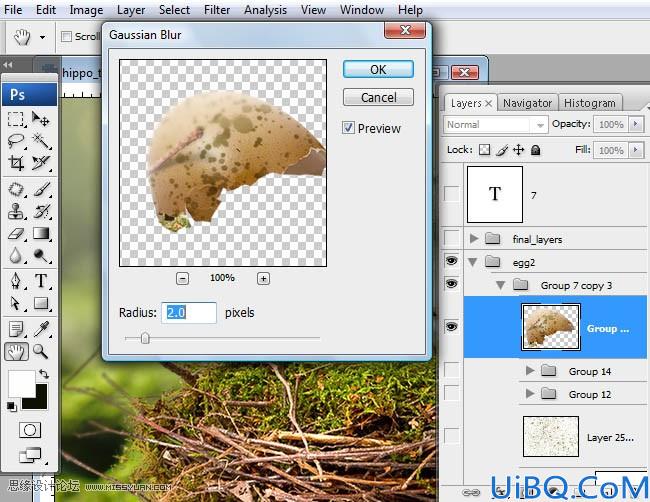This screenshot has width=650, height=502.
Task: Select the History Brush tool
Action: pos(41,211)
